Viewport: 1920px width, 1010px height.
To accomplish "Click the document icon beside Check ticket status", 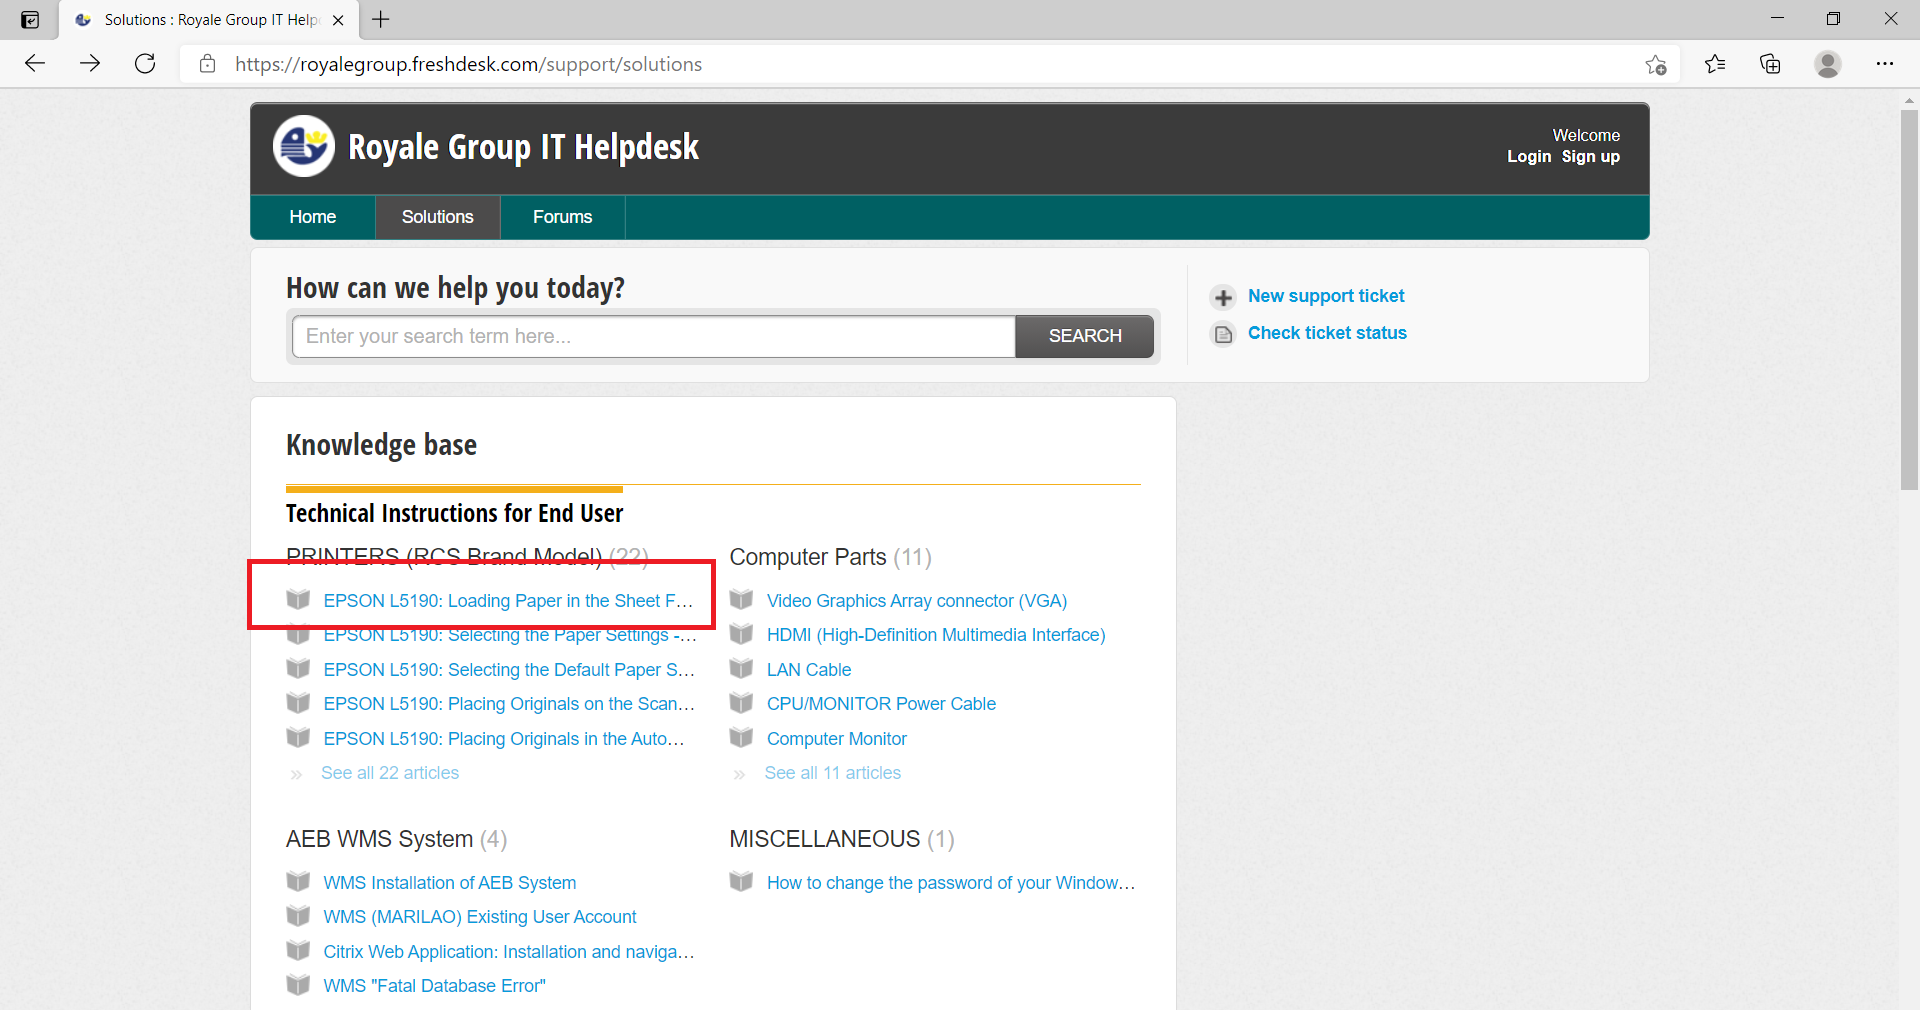I will 1223,334.
